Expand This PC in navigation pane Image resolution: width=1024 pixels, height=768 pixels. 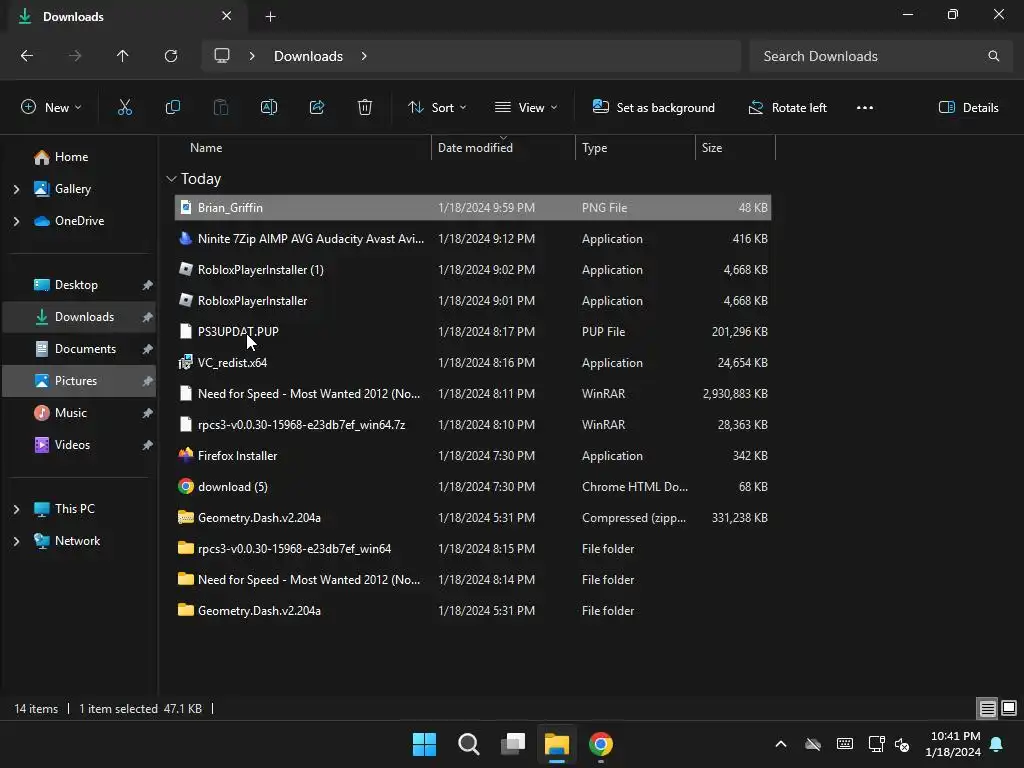16,509
